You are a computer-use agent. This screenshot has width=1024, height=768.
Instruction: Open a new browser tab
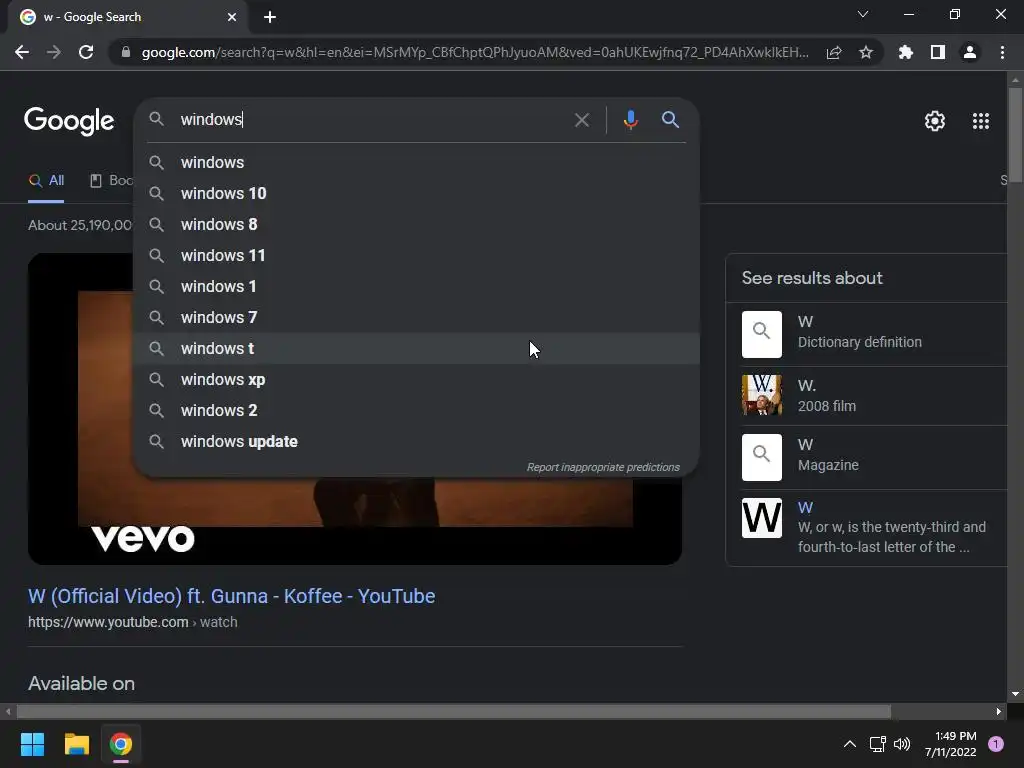[270, 17]
